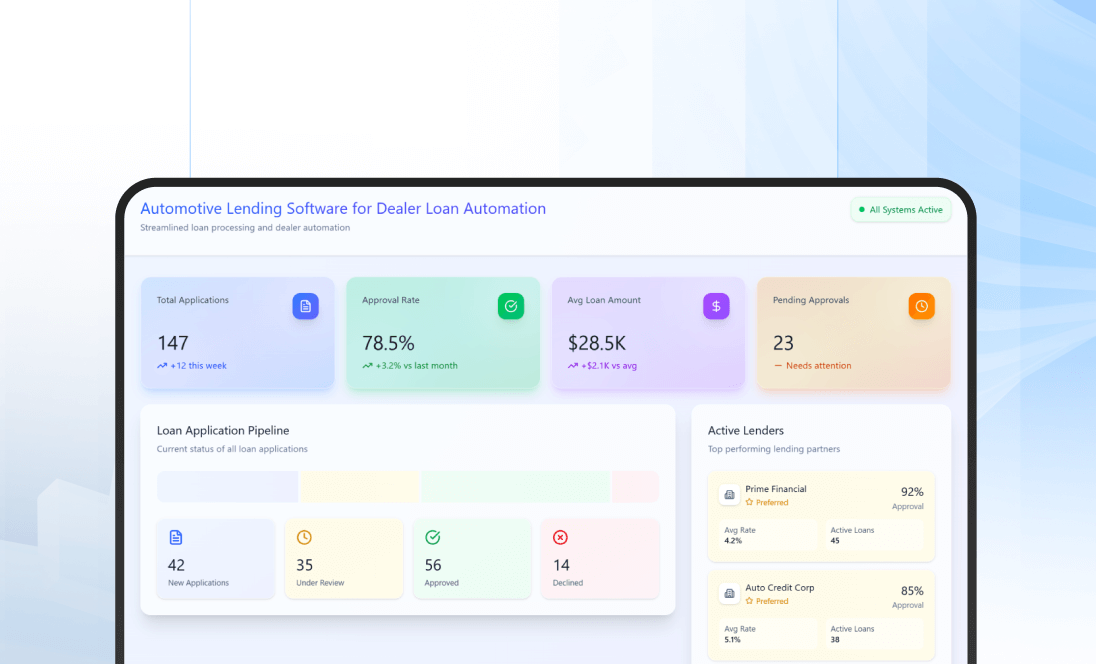Select the Approval Rate checkmark icon

click(x=511, y=306)
